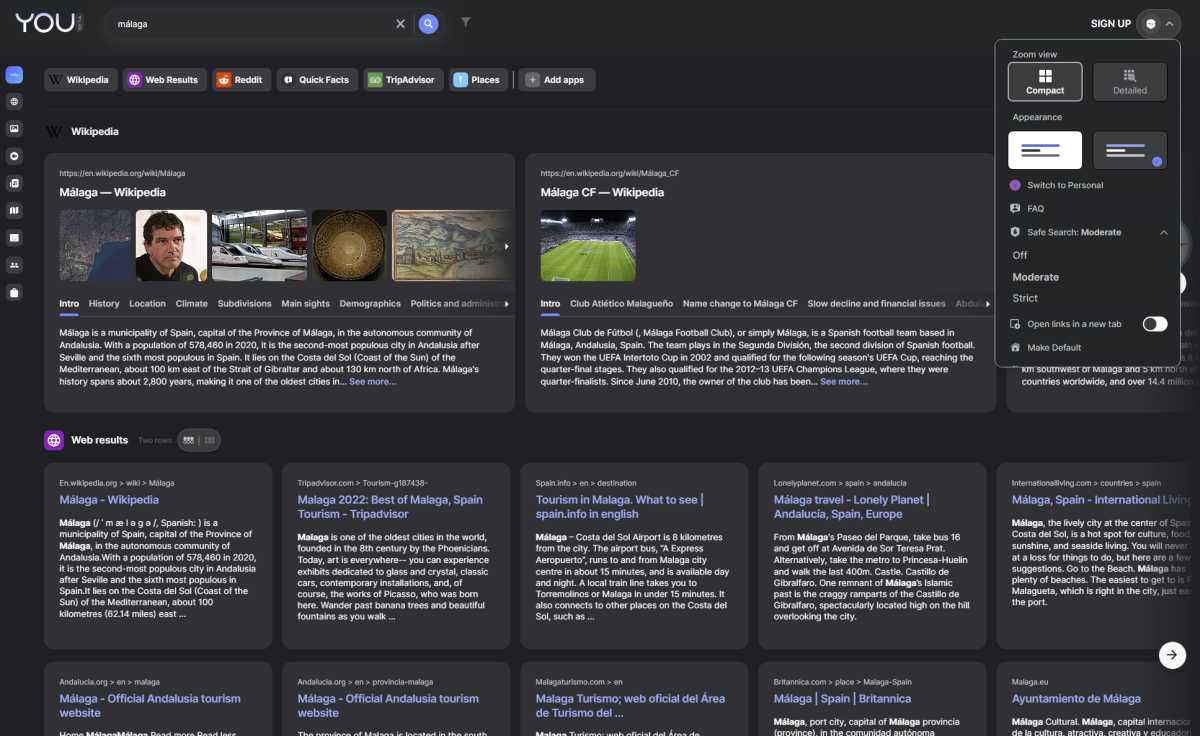Open the Location tab of Málaga article

click(x=147, y=304)
